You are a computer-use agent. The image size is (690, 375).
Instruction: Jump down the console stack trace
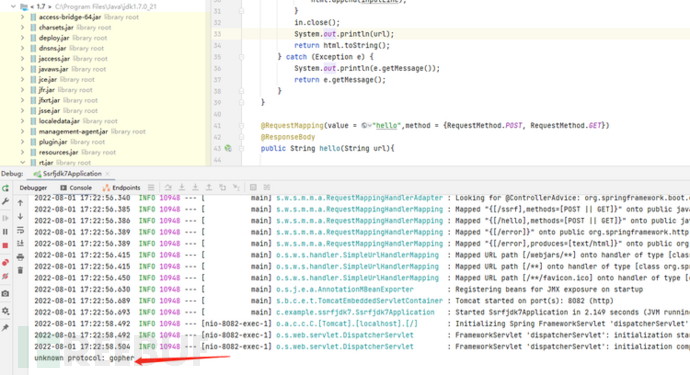click(x=20, y=217)
